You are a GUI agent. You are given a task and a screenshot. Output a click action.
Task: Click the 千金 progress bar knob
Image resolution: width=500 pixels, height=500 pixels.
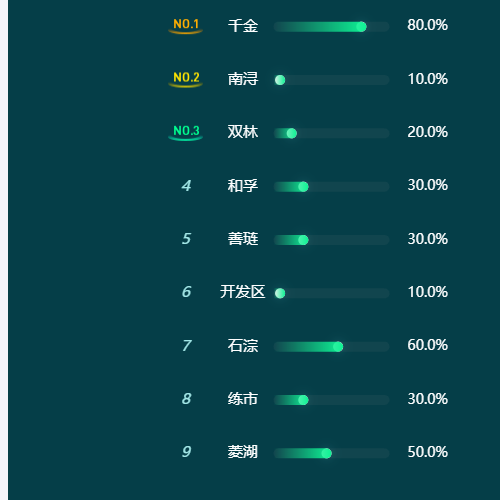tap(361, 27)
